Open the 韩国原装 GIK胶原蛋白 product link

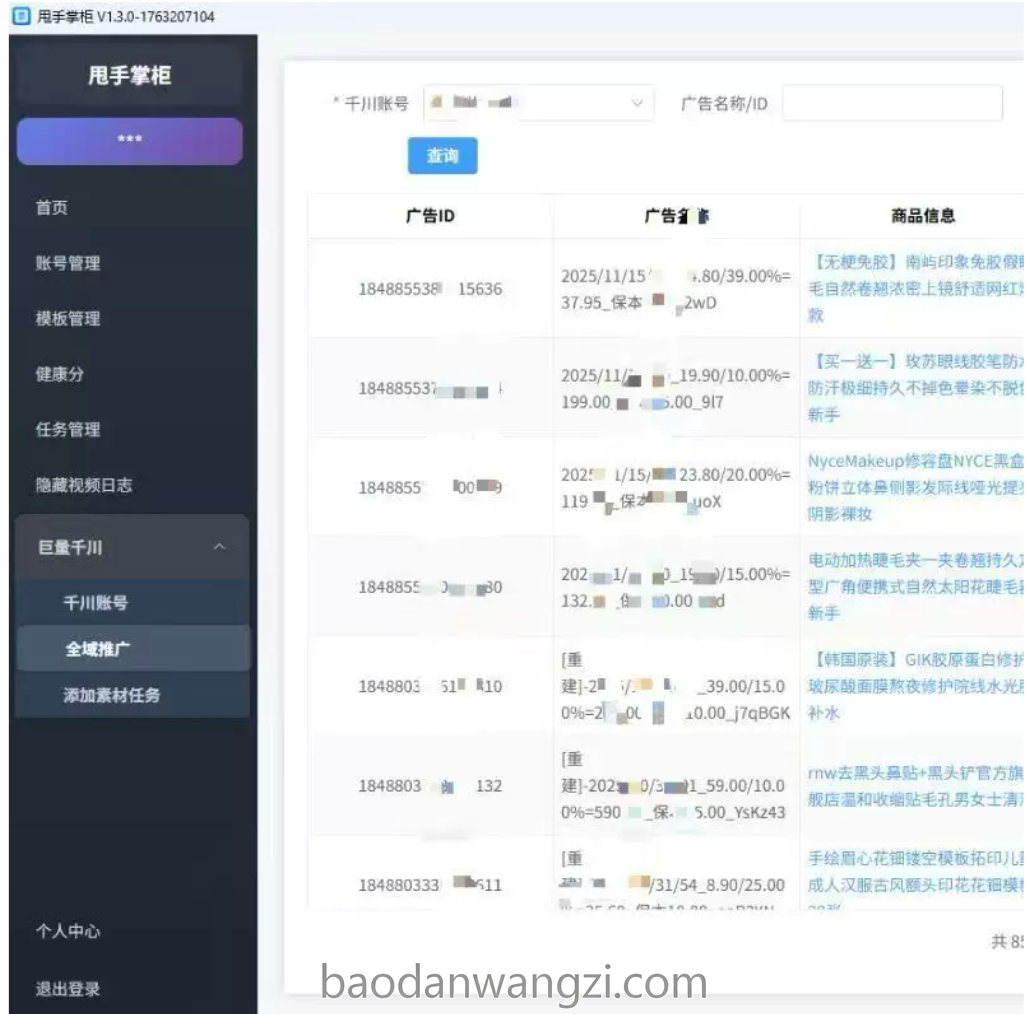915,686
